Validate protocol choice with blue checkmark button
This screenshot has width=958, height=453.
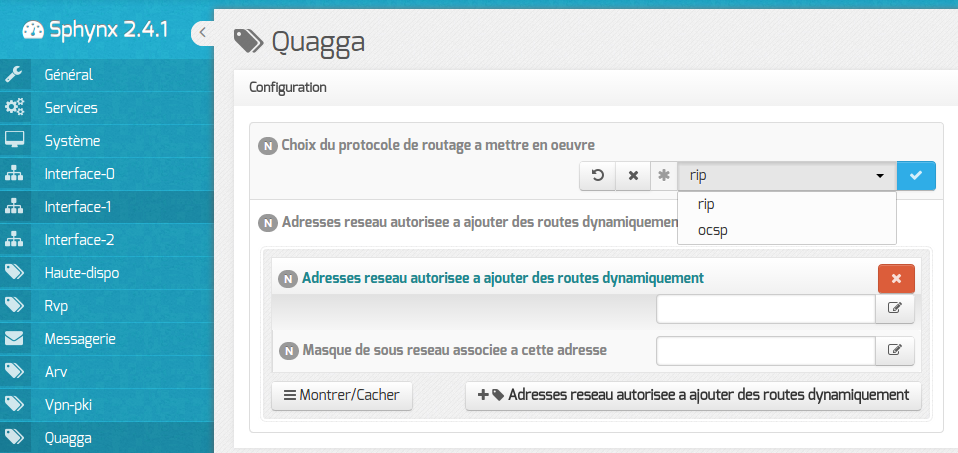916,176
